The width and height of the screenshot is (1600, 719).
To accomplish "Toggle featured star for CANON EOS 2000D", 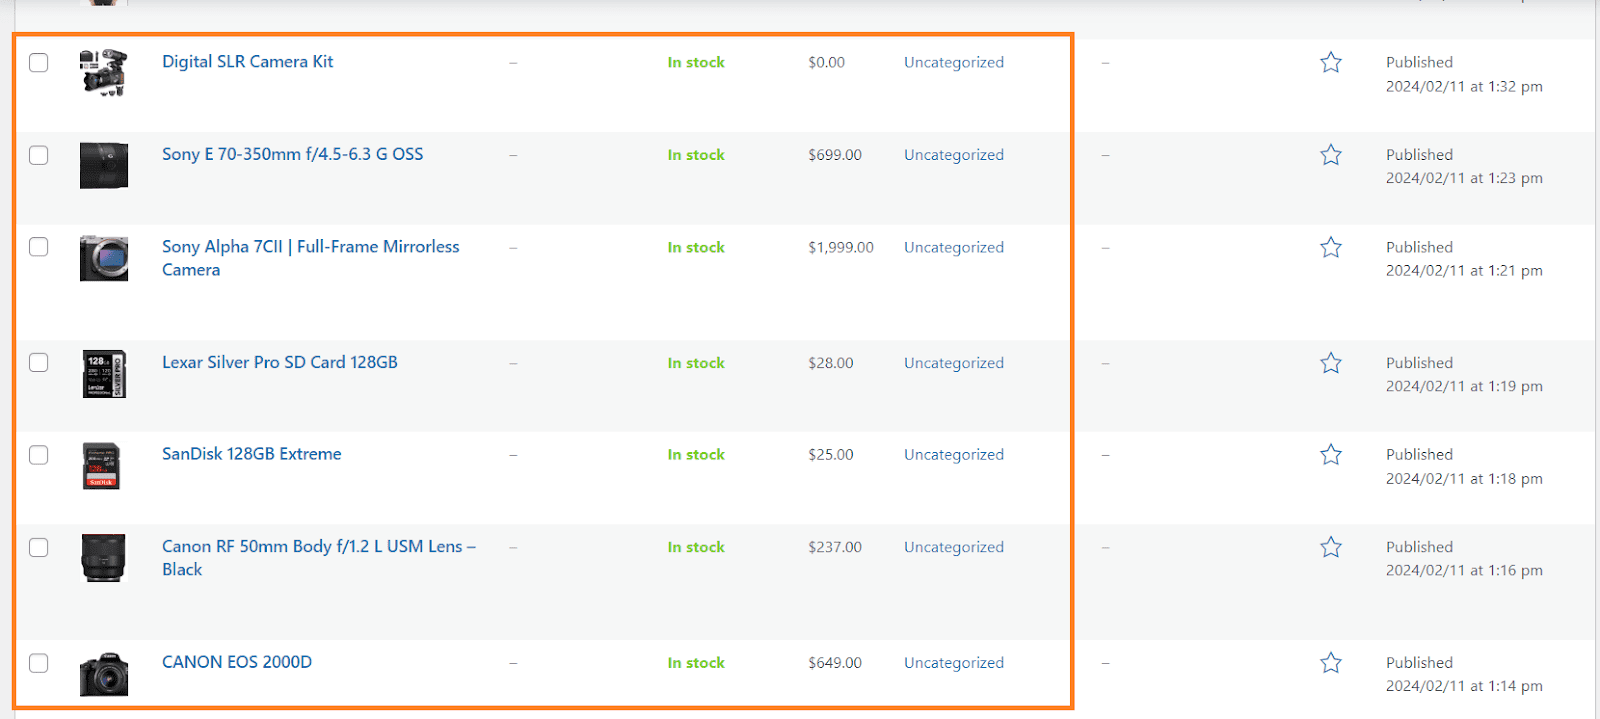I will click(1330, 663).
